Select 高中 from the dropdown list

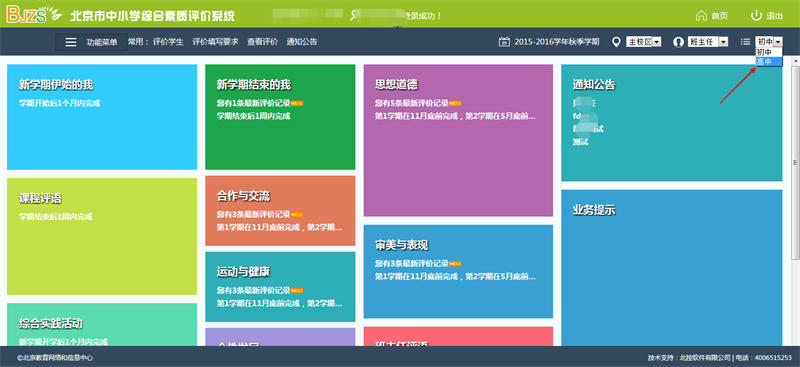[x=768, y=62]
